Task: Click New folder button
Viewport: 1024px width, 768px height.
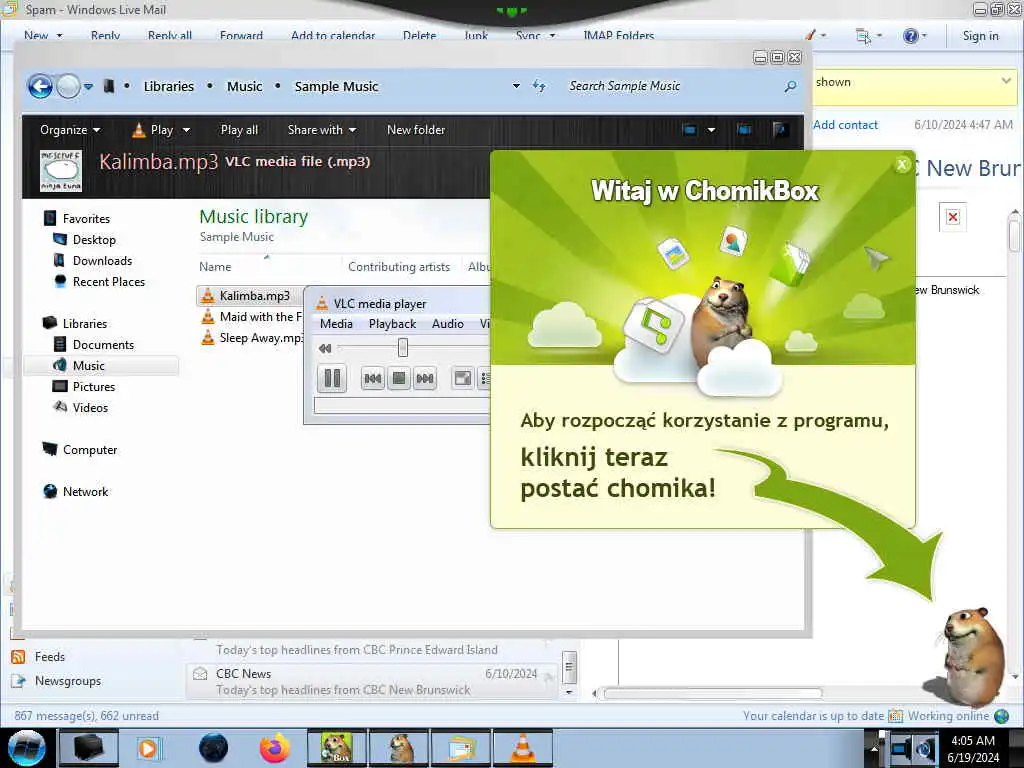Action: (416, 130)
